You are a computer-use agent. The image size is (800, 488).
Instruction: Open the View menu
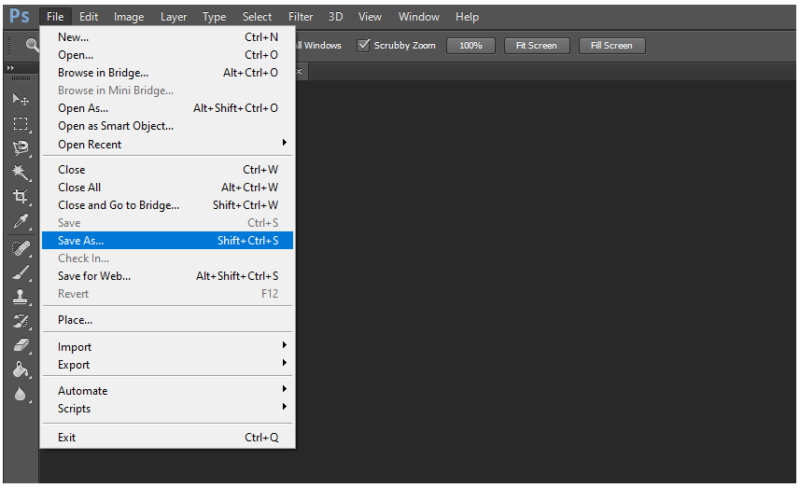(x=369, y=17)
